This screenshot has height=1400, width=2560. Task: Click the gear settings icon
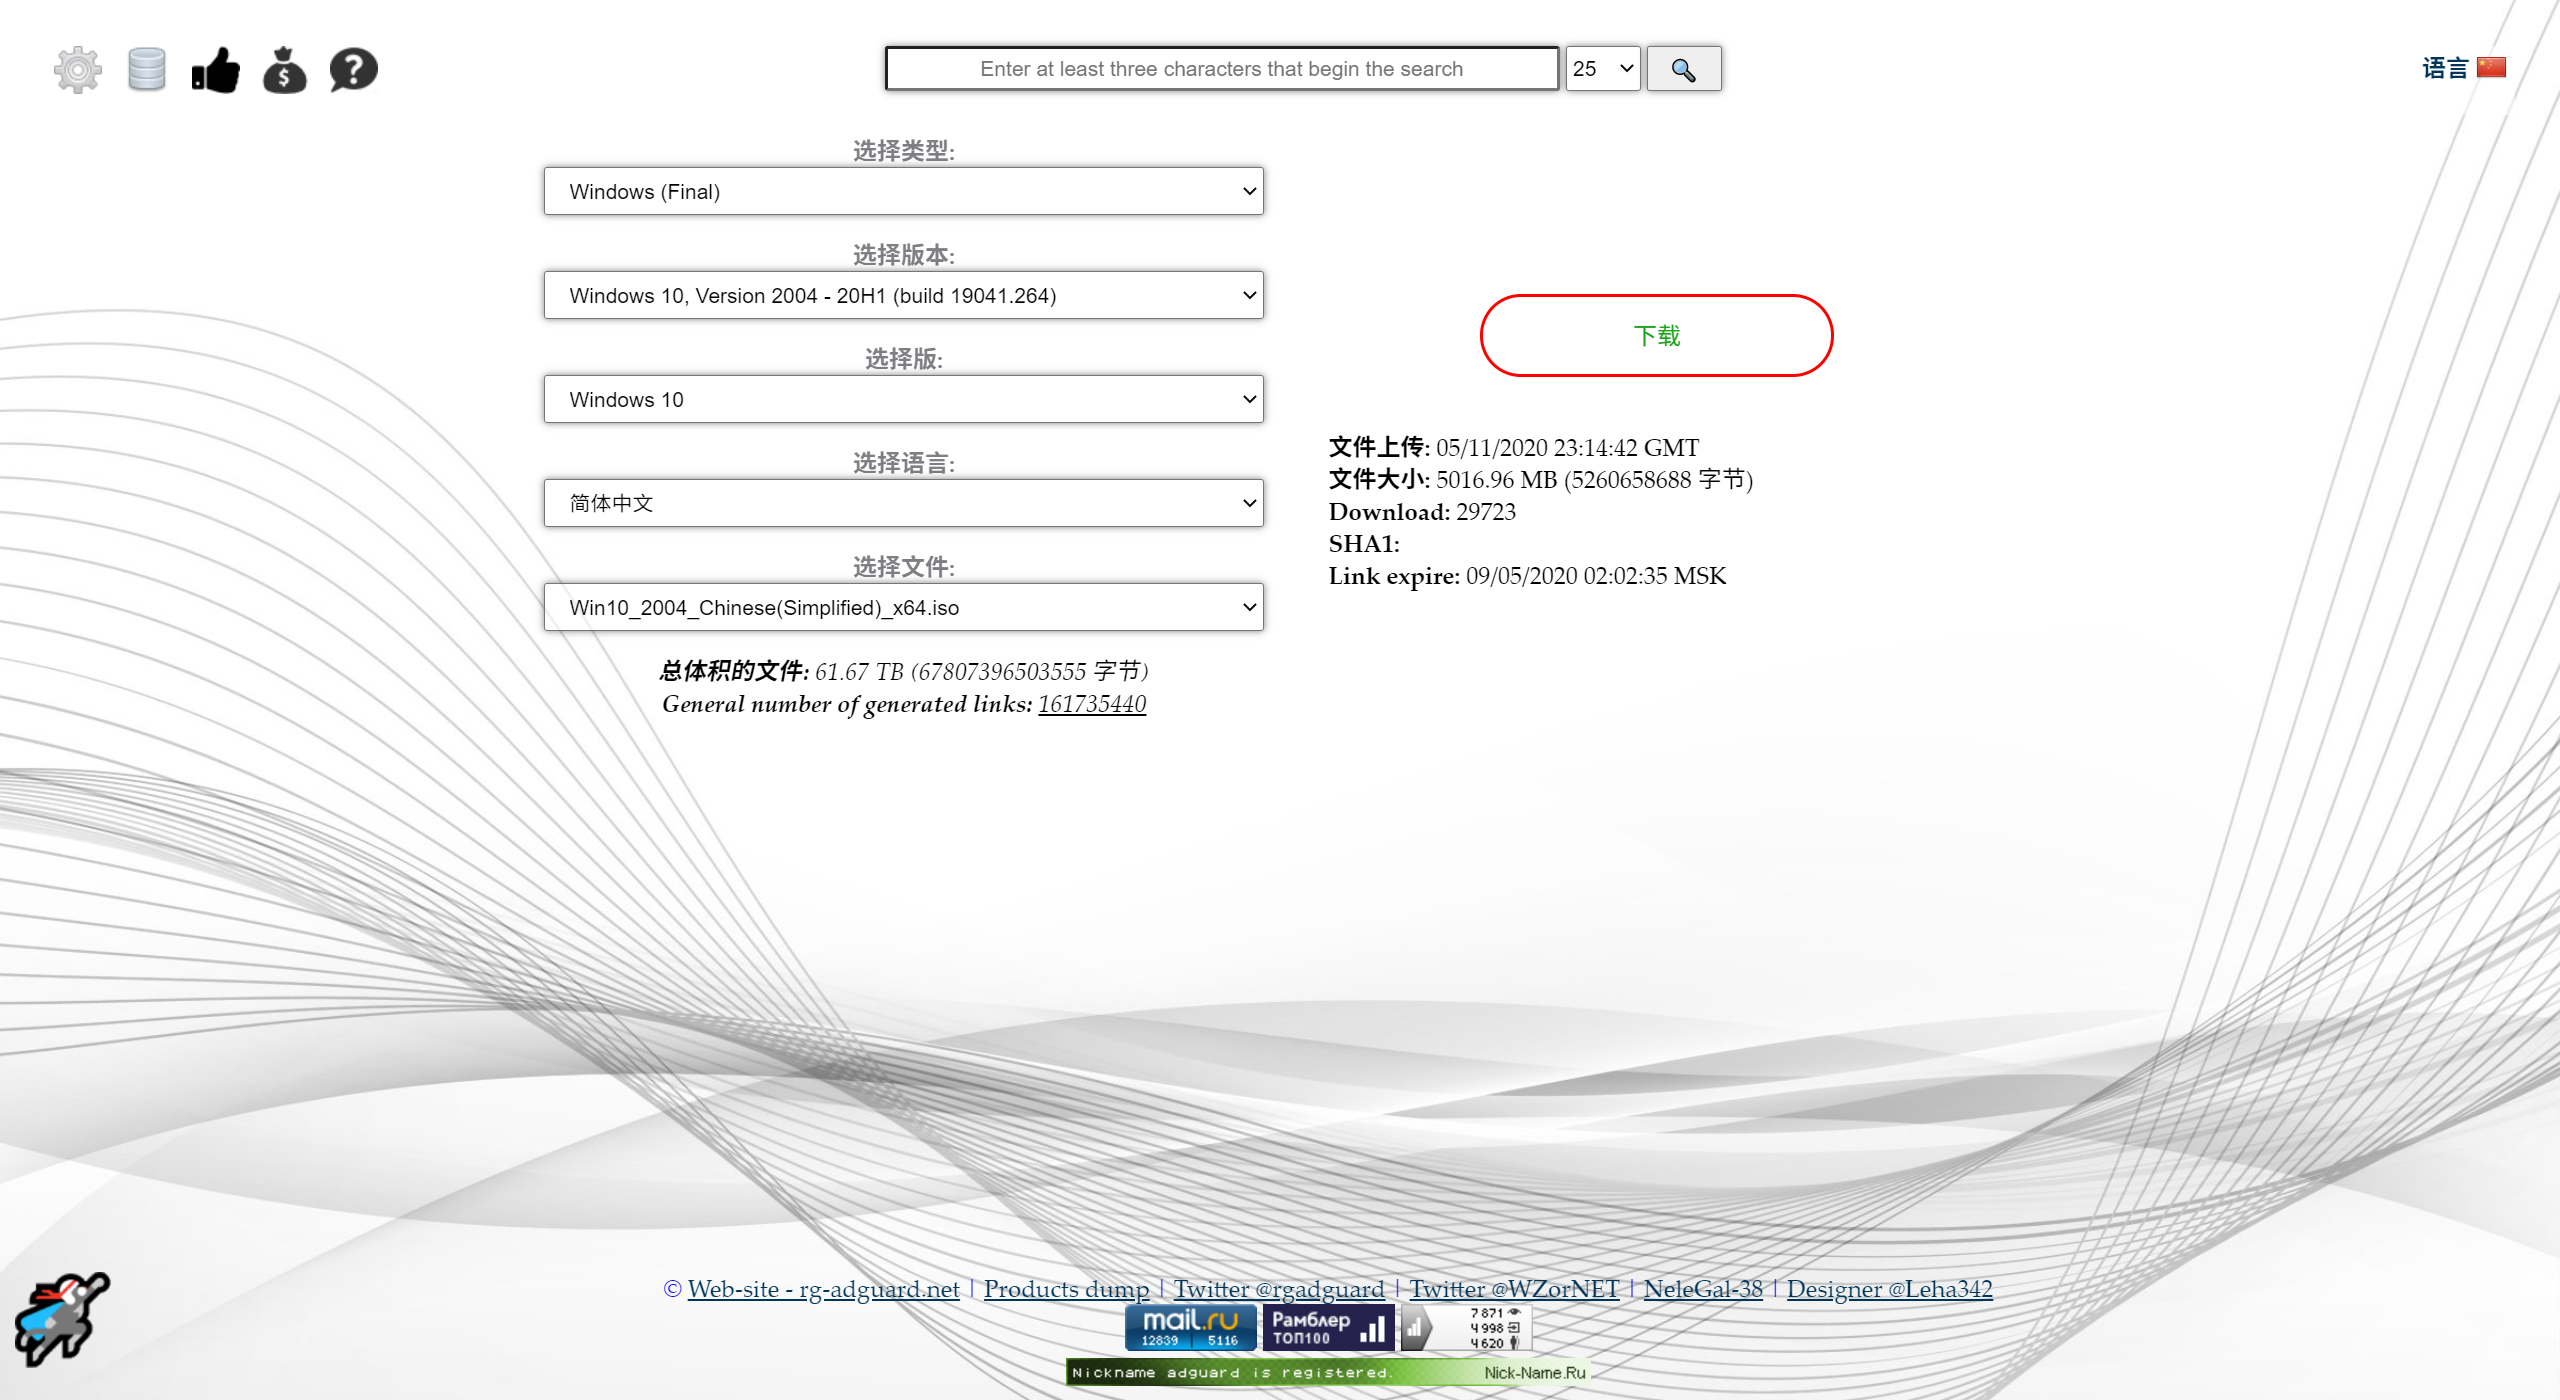(77, 70)
